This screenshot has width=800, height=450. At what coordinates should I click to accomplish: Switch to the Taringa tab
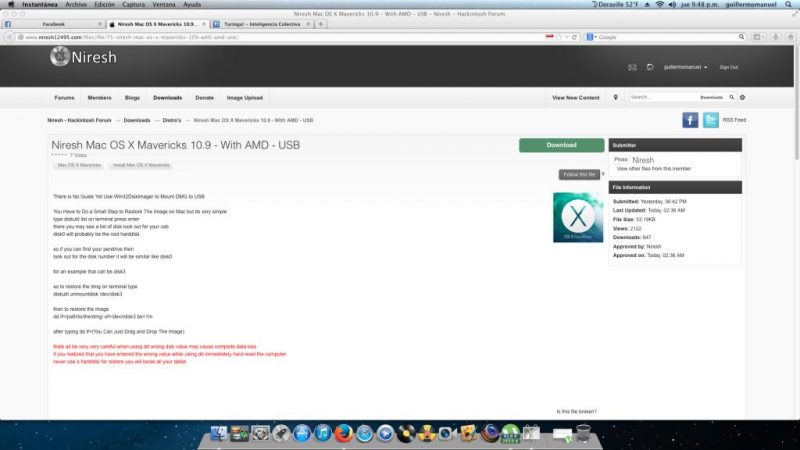tap(261, 24)
